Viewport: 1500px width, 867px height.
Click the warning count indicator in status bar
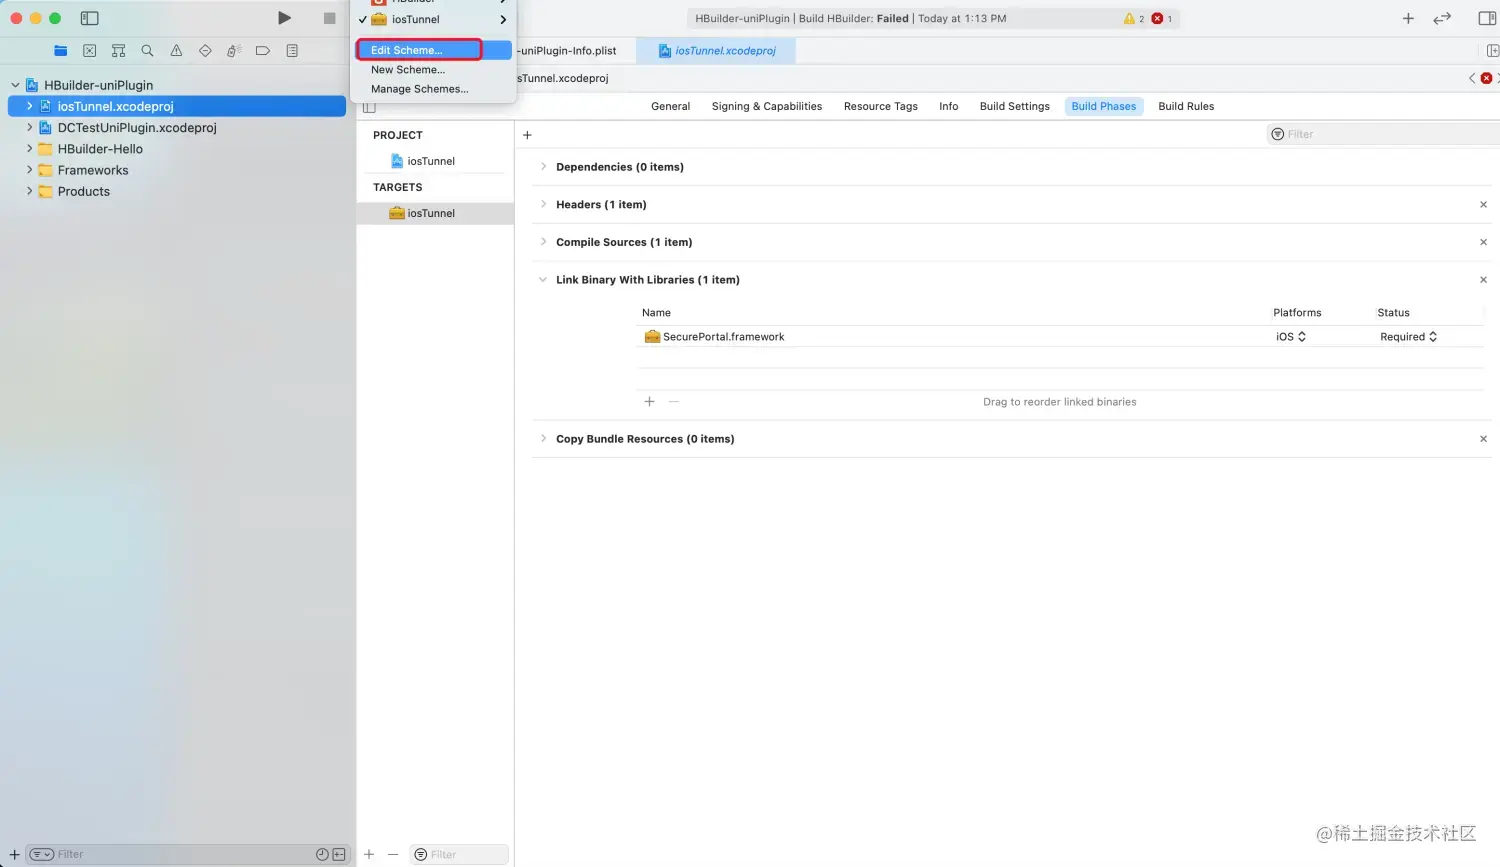tap(1134, 18)
